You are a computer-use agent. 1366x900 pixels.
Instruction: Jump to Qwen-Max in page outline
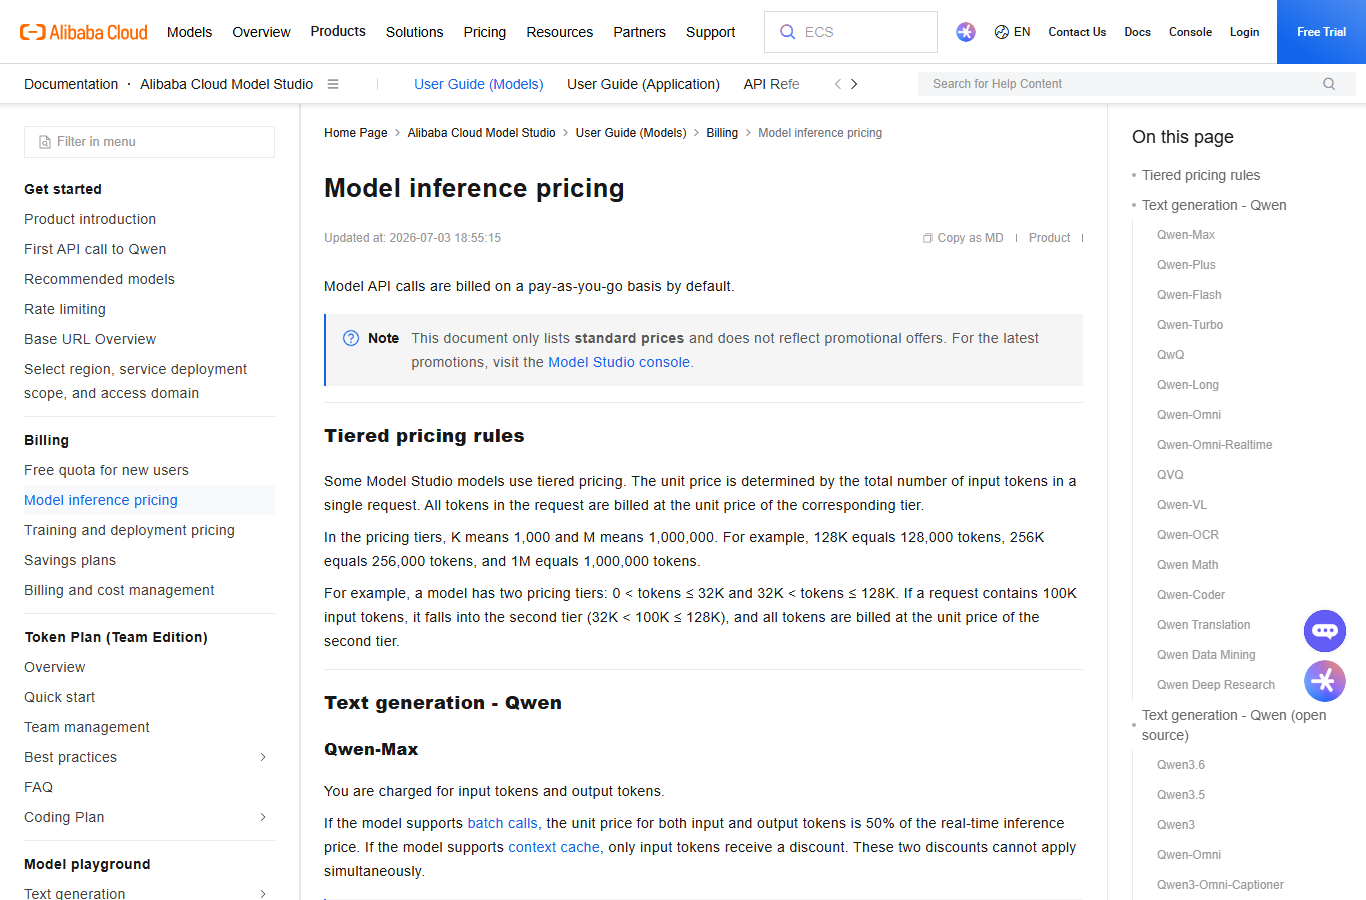click(x=1186, y=235)
